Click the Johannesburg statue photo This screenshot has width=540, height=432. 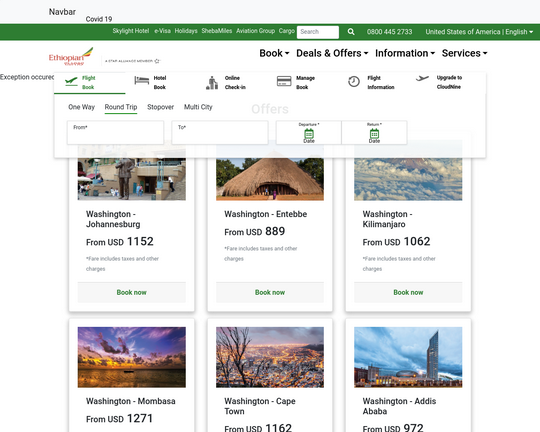[x=132, y=179]
